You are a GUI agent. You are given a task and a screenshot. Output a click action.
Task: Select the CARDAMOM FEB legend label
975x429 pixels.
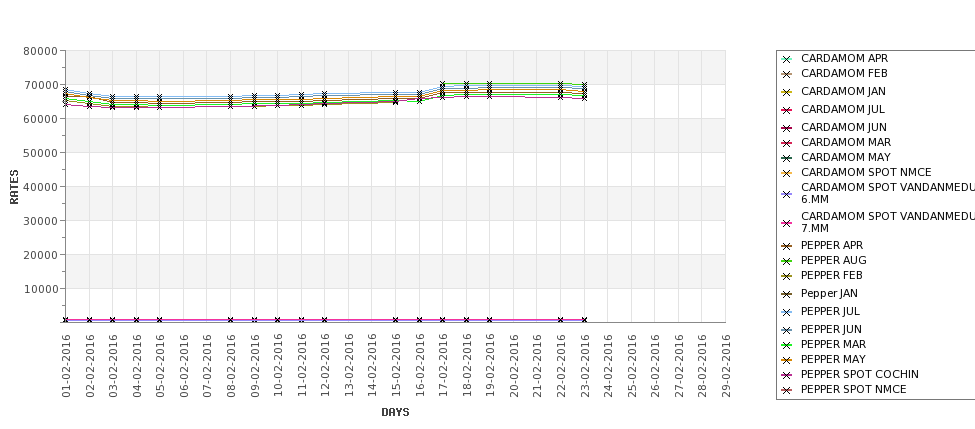click(844, 73)
